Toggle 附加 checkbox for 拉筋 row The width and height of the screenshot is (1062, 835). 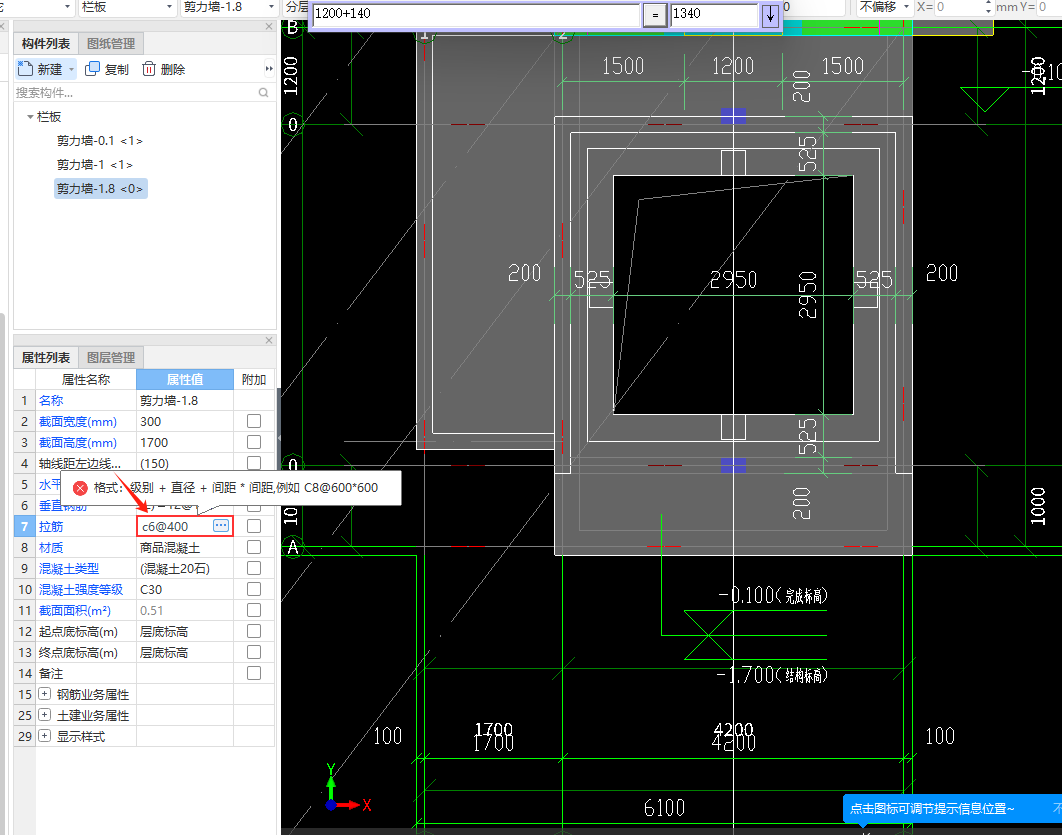254,526
